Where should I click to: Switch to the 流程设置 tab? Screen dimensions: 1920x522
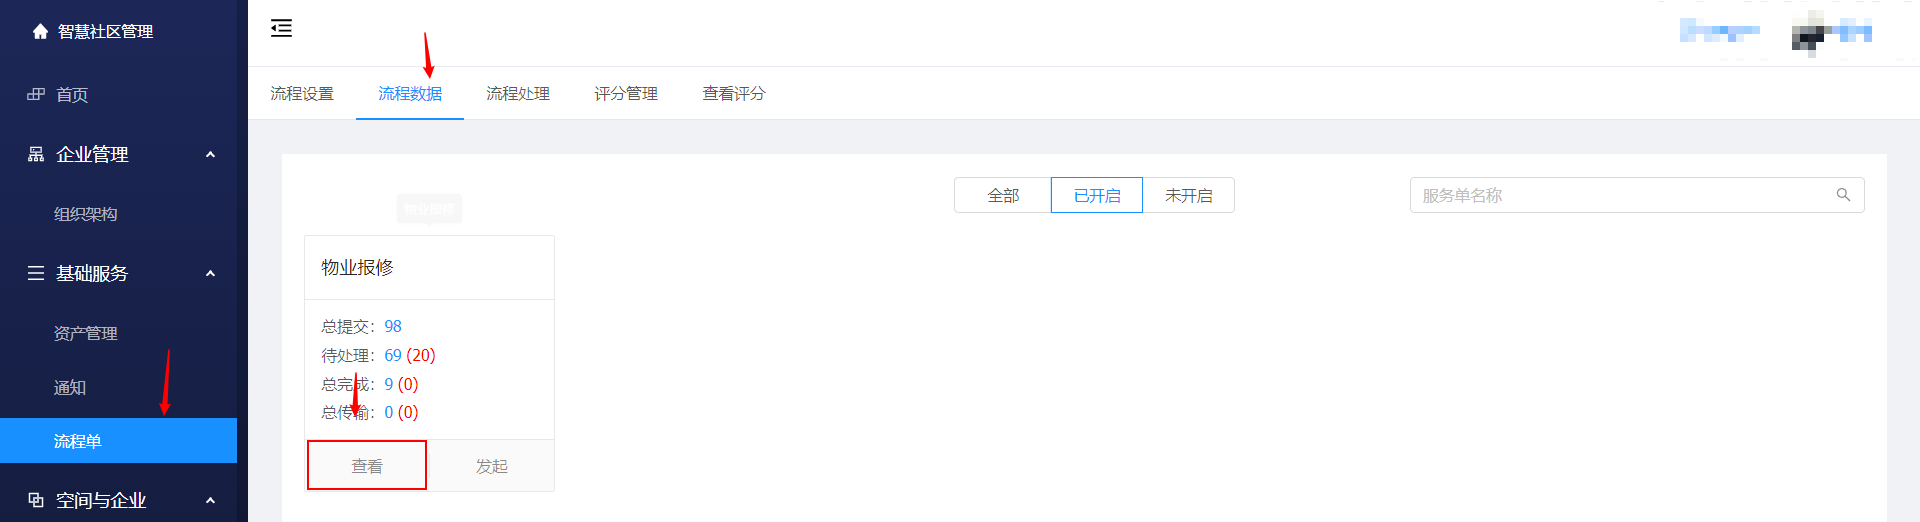(x=302, y=93)
